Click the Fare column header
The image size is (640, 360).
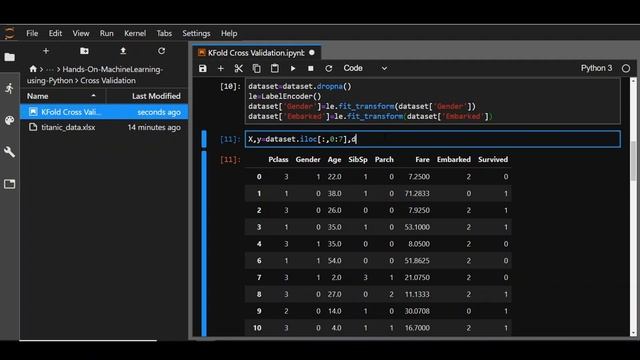(422, 160)
